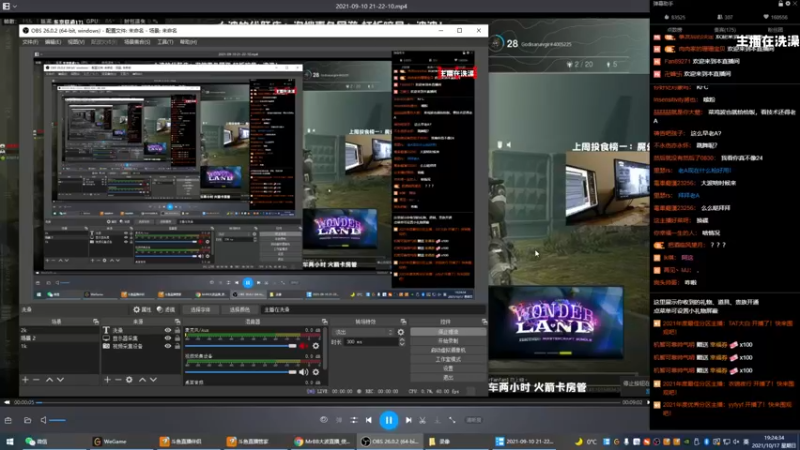The width and height of the screenshot is (800, 450).
Task: Add a new source with the plus icon in Sources panel
Action: point(107,380)
